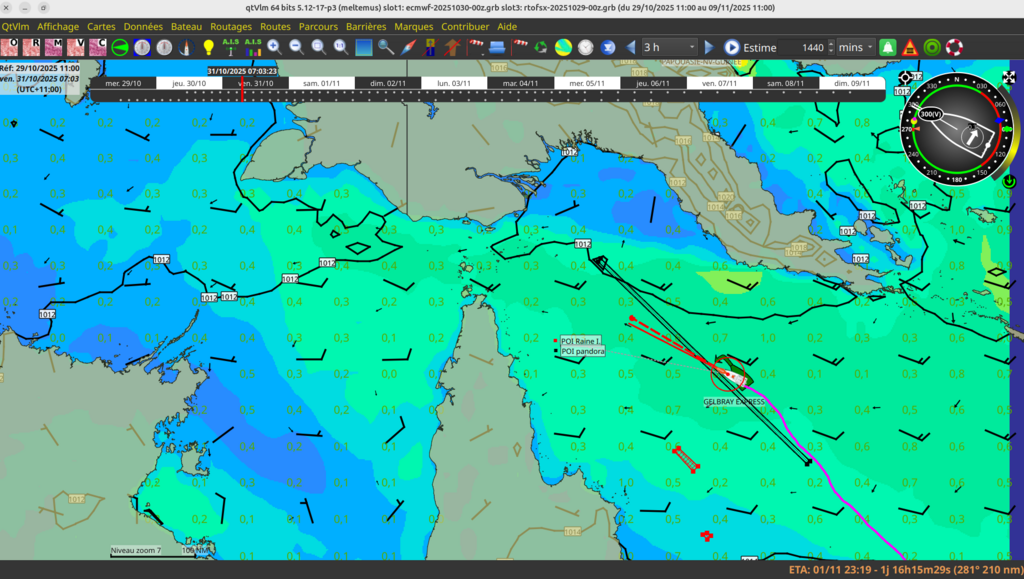Toggle the O chart layer button
This screenshot has width=1024, height=579.
click(x=9, y=47)
